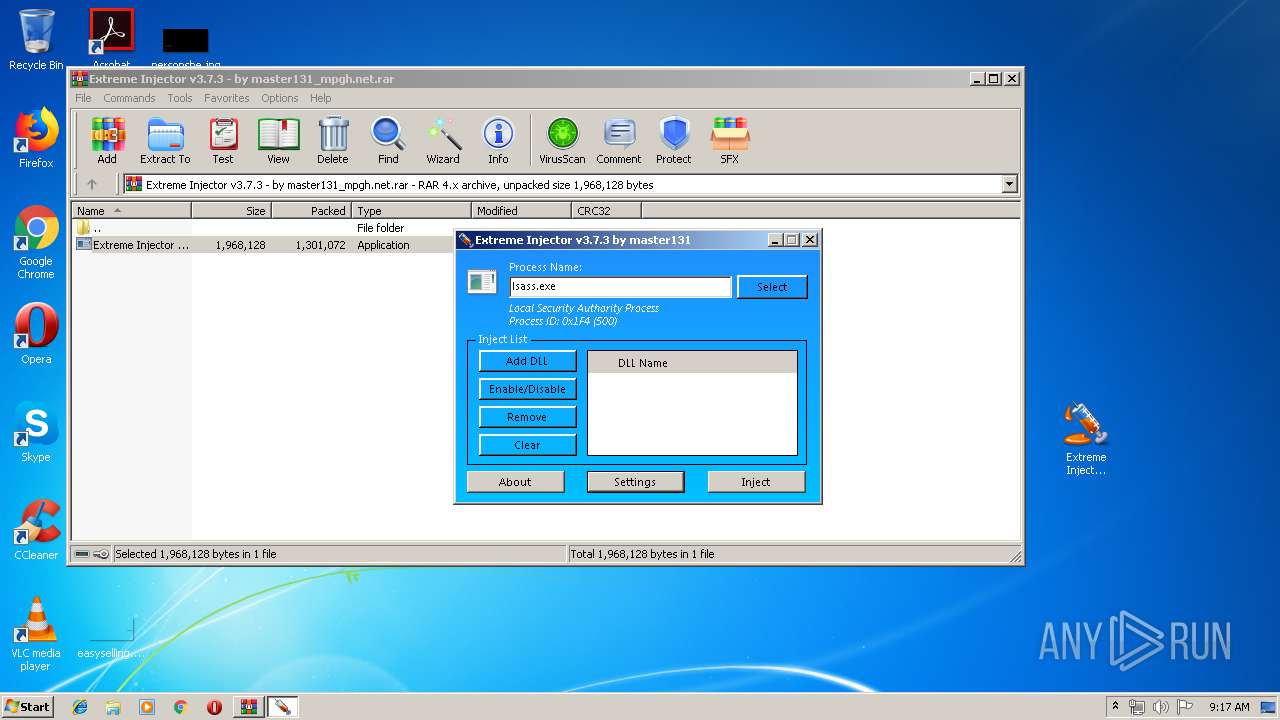The height and width of the screenshot is (720, 1280).
Task: Open the Tools menu
Action: (x=180, y=98)
